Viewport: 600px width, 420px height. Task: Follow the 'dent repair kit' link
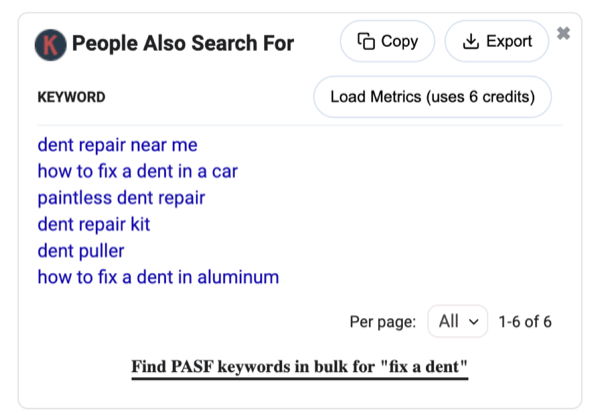coord(94,225)
